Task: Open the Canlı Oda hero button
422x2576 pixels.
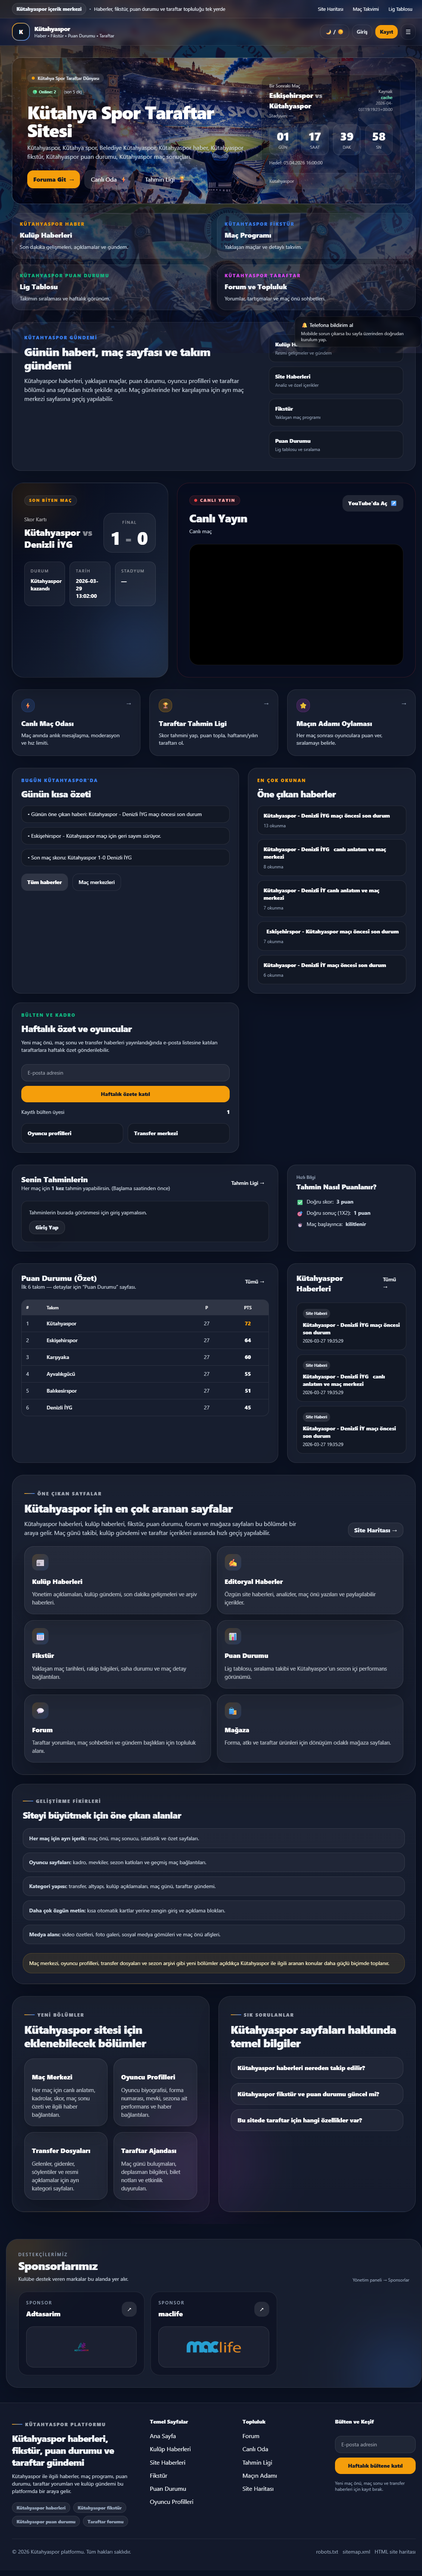Action: pos(108,180)
